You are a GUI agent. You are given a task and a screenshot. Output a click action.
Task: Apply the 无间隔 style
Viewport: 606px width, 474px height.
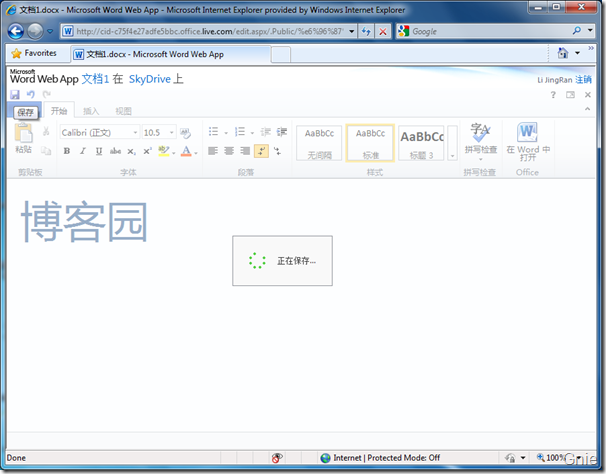pyautogui.click(x=319, y=143)
